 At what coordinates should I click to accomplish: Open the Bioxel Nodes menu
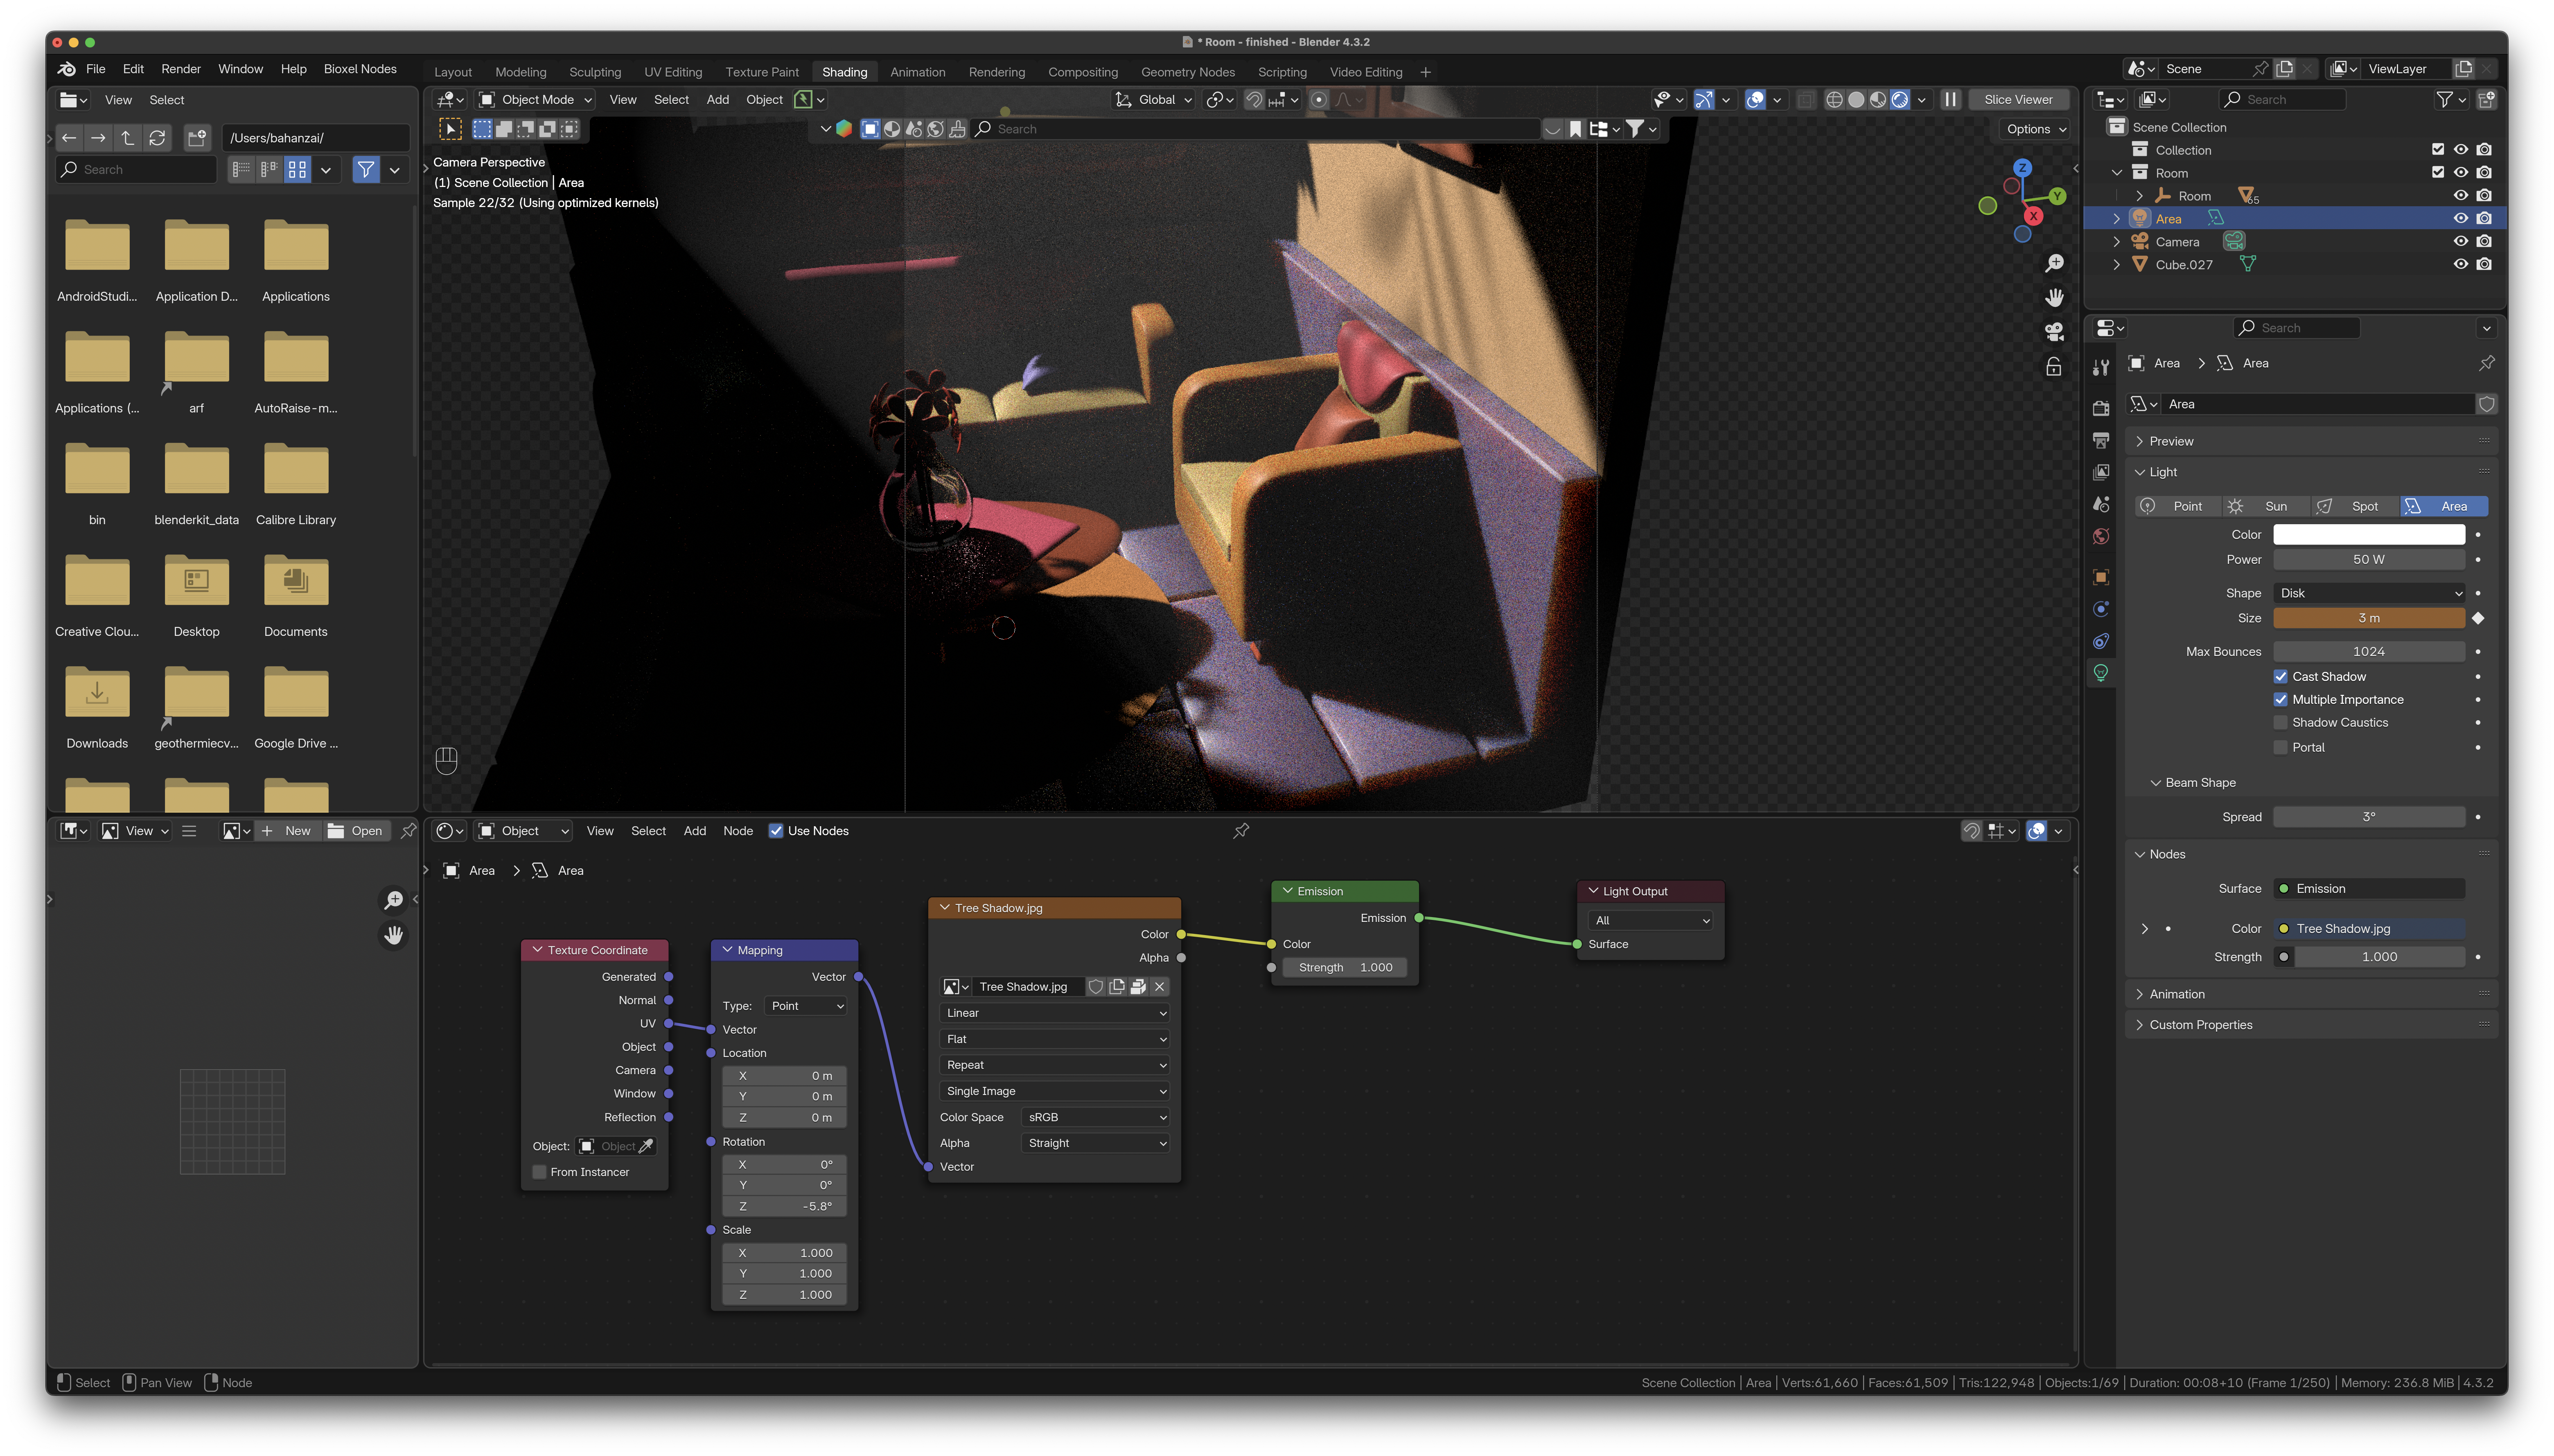pyautogui.click(x=360, y=69)
